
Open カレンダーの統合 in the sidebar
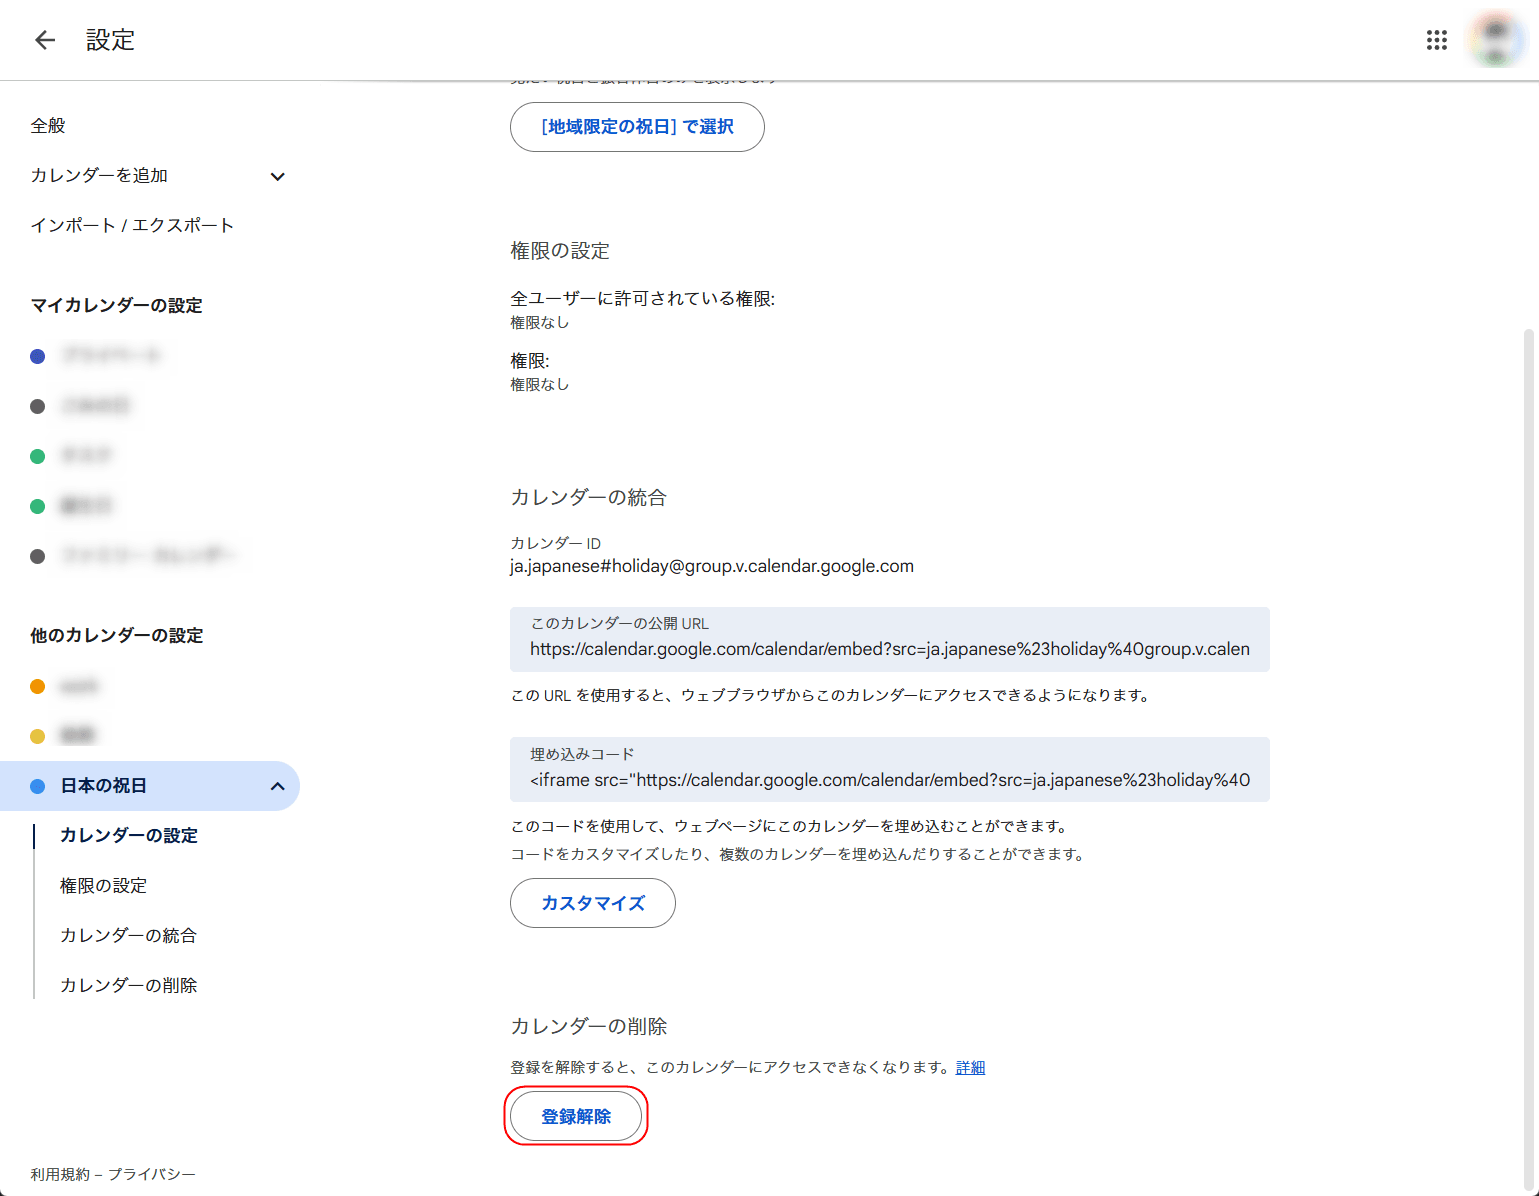coord(128,935)
